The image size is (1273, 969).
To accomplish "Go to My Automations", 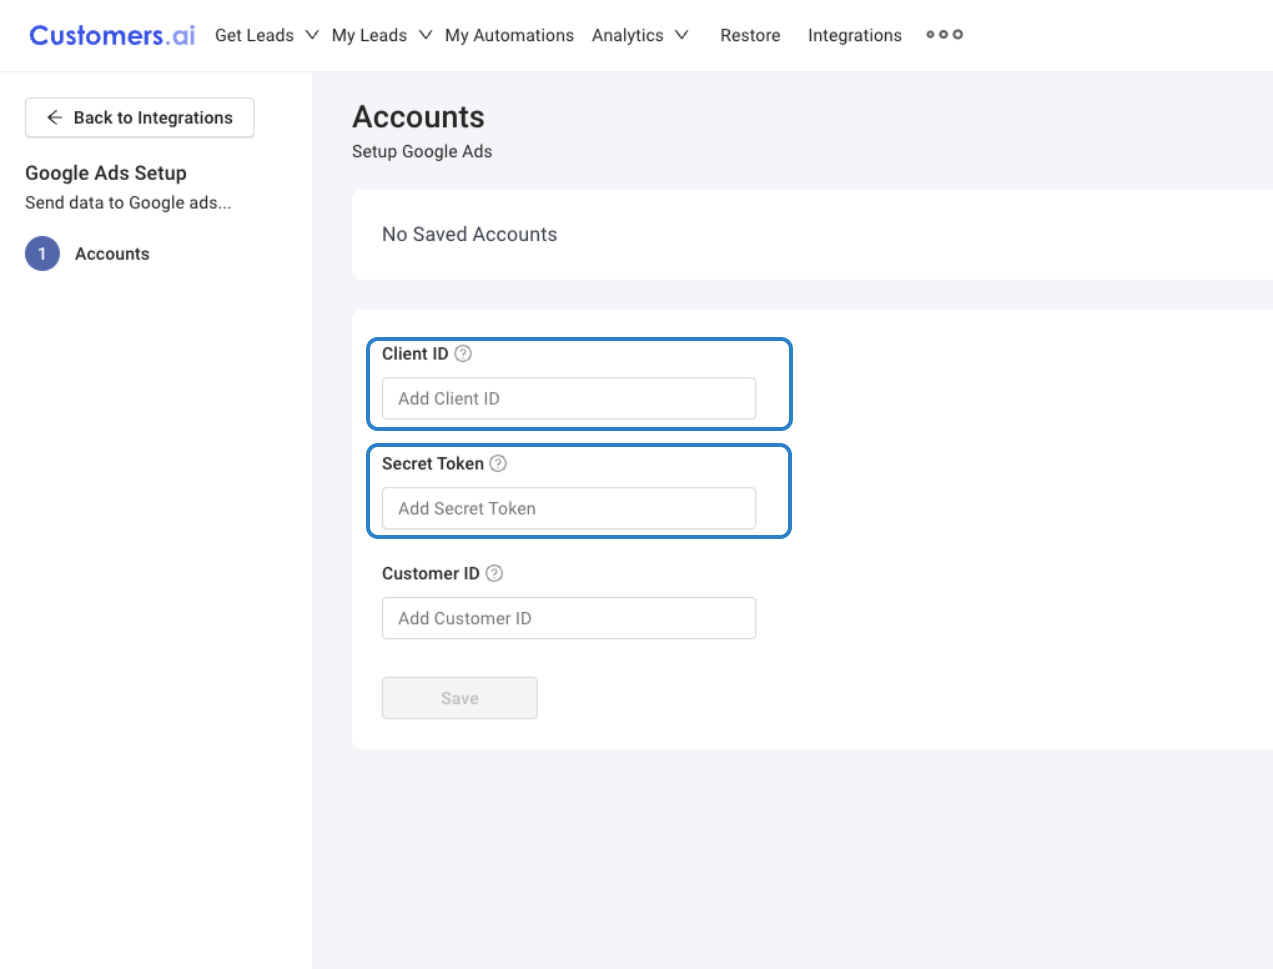I will pyautogui.click(x=509, y=35).
